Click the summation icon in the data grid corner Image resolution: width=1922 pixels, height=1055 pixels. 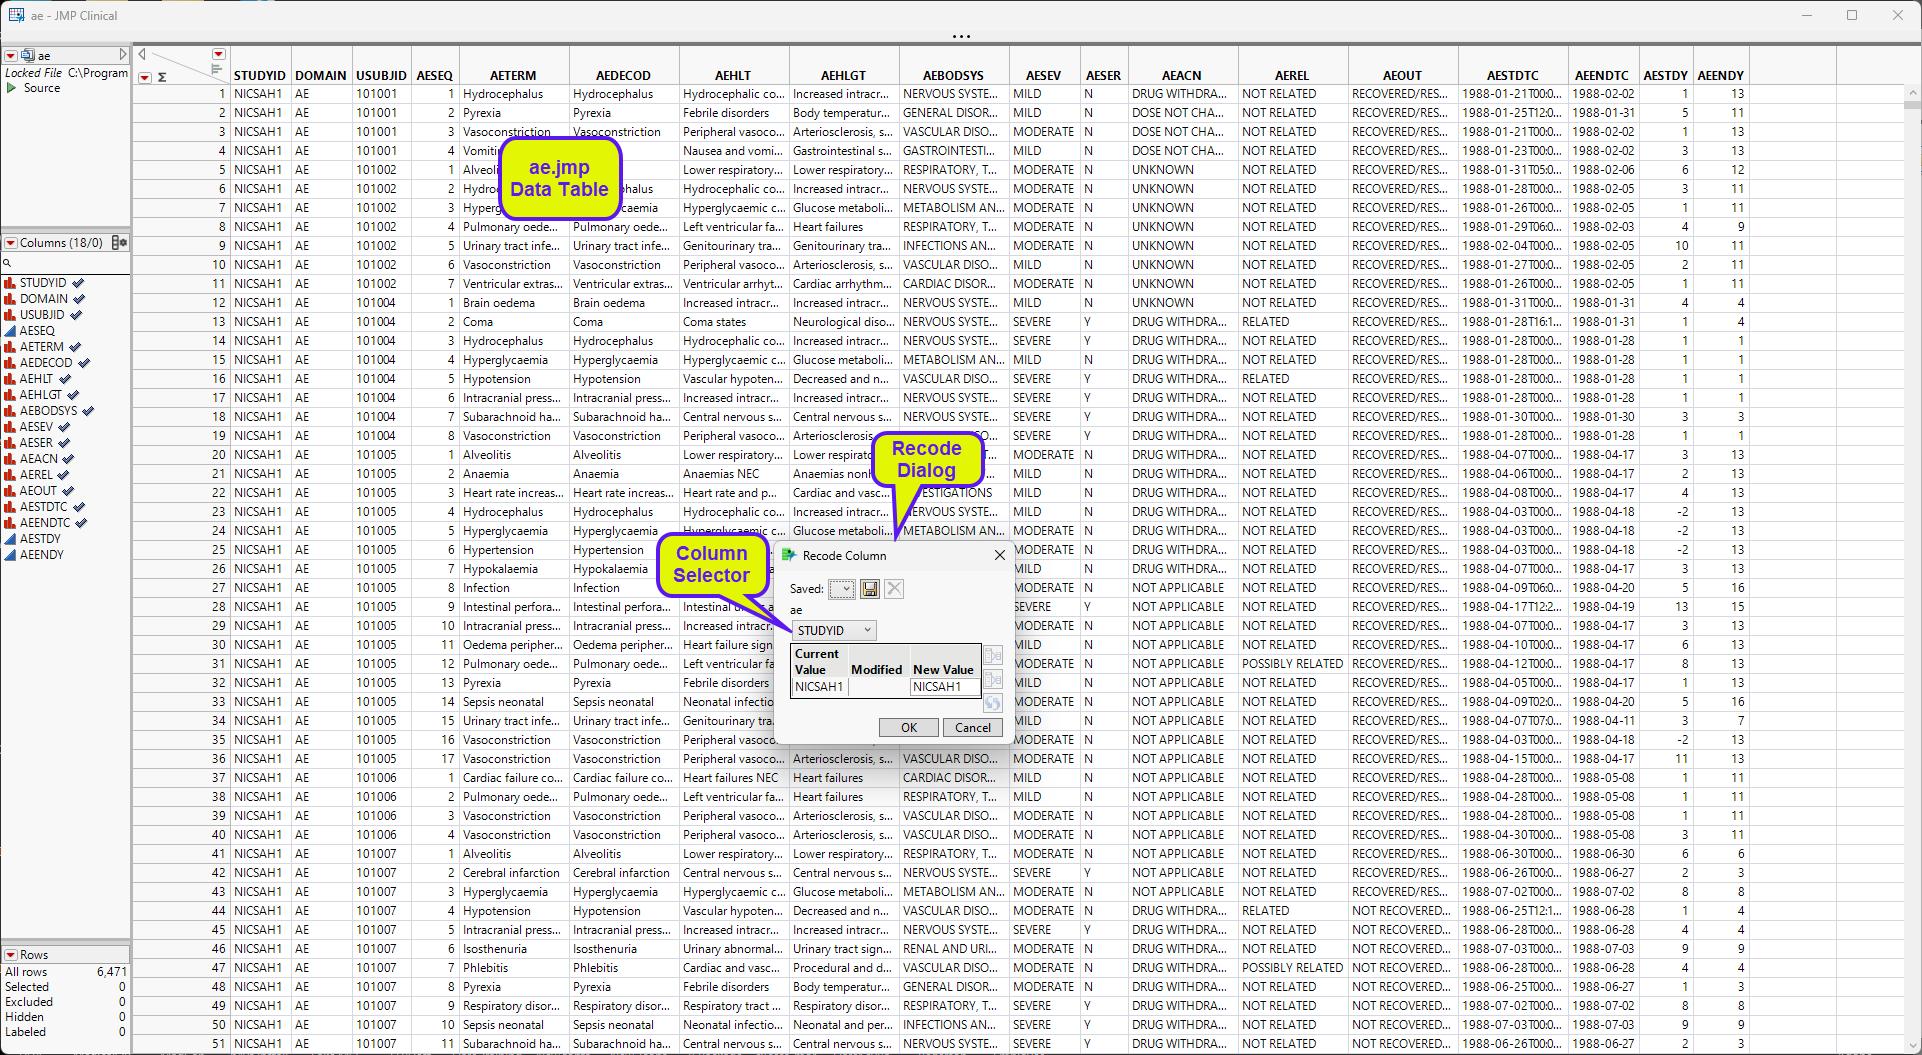click(x=161, y=77)
